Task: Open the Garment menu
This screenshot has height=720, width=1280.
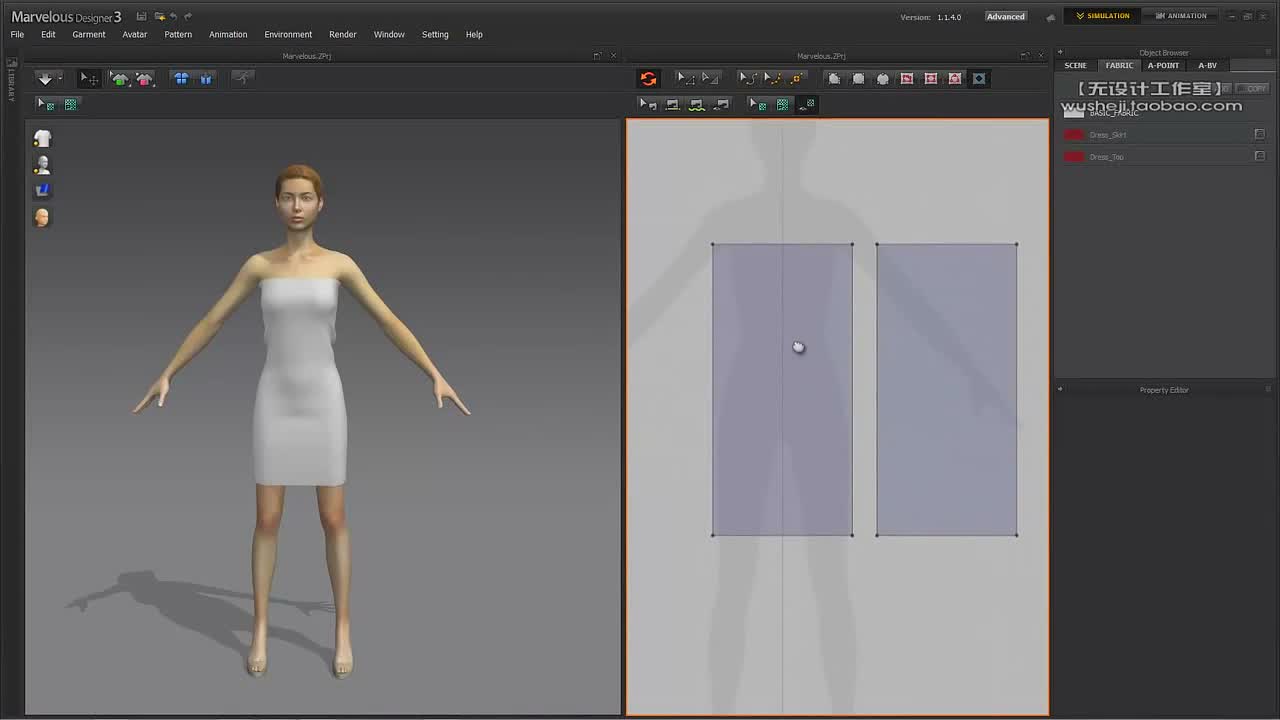Action: [x=88, y=34]
